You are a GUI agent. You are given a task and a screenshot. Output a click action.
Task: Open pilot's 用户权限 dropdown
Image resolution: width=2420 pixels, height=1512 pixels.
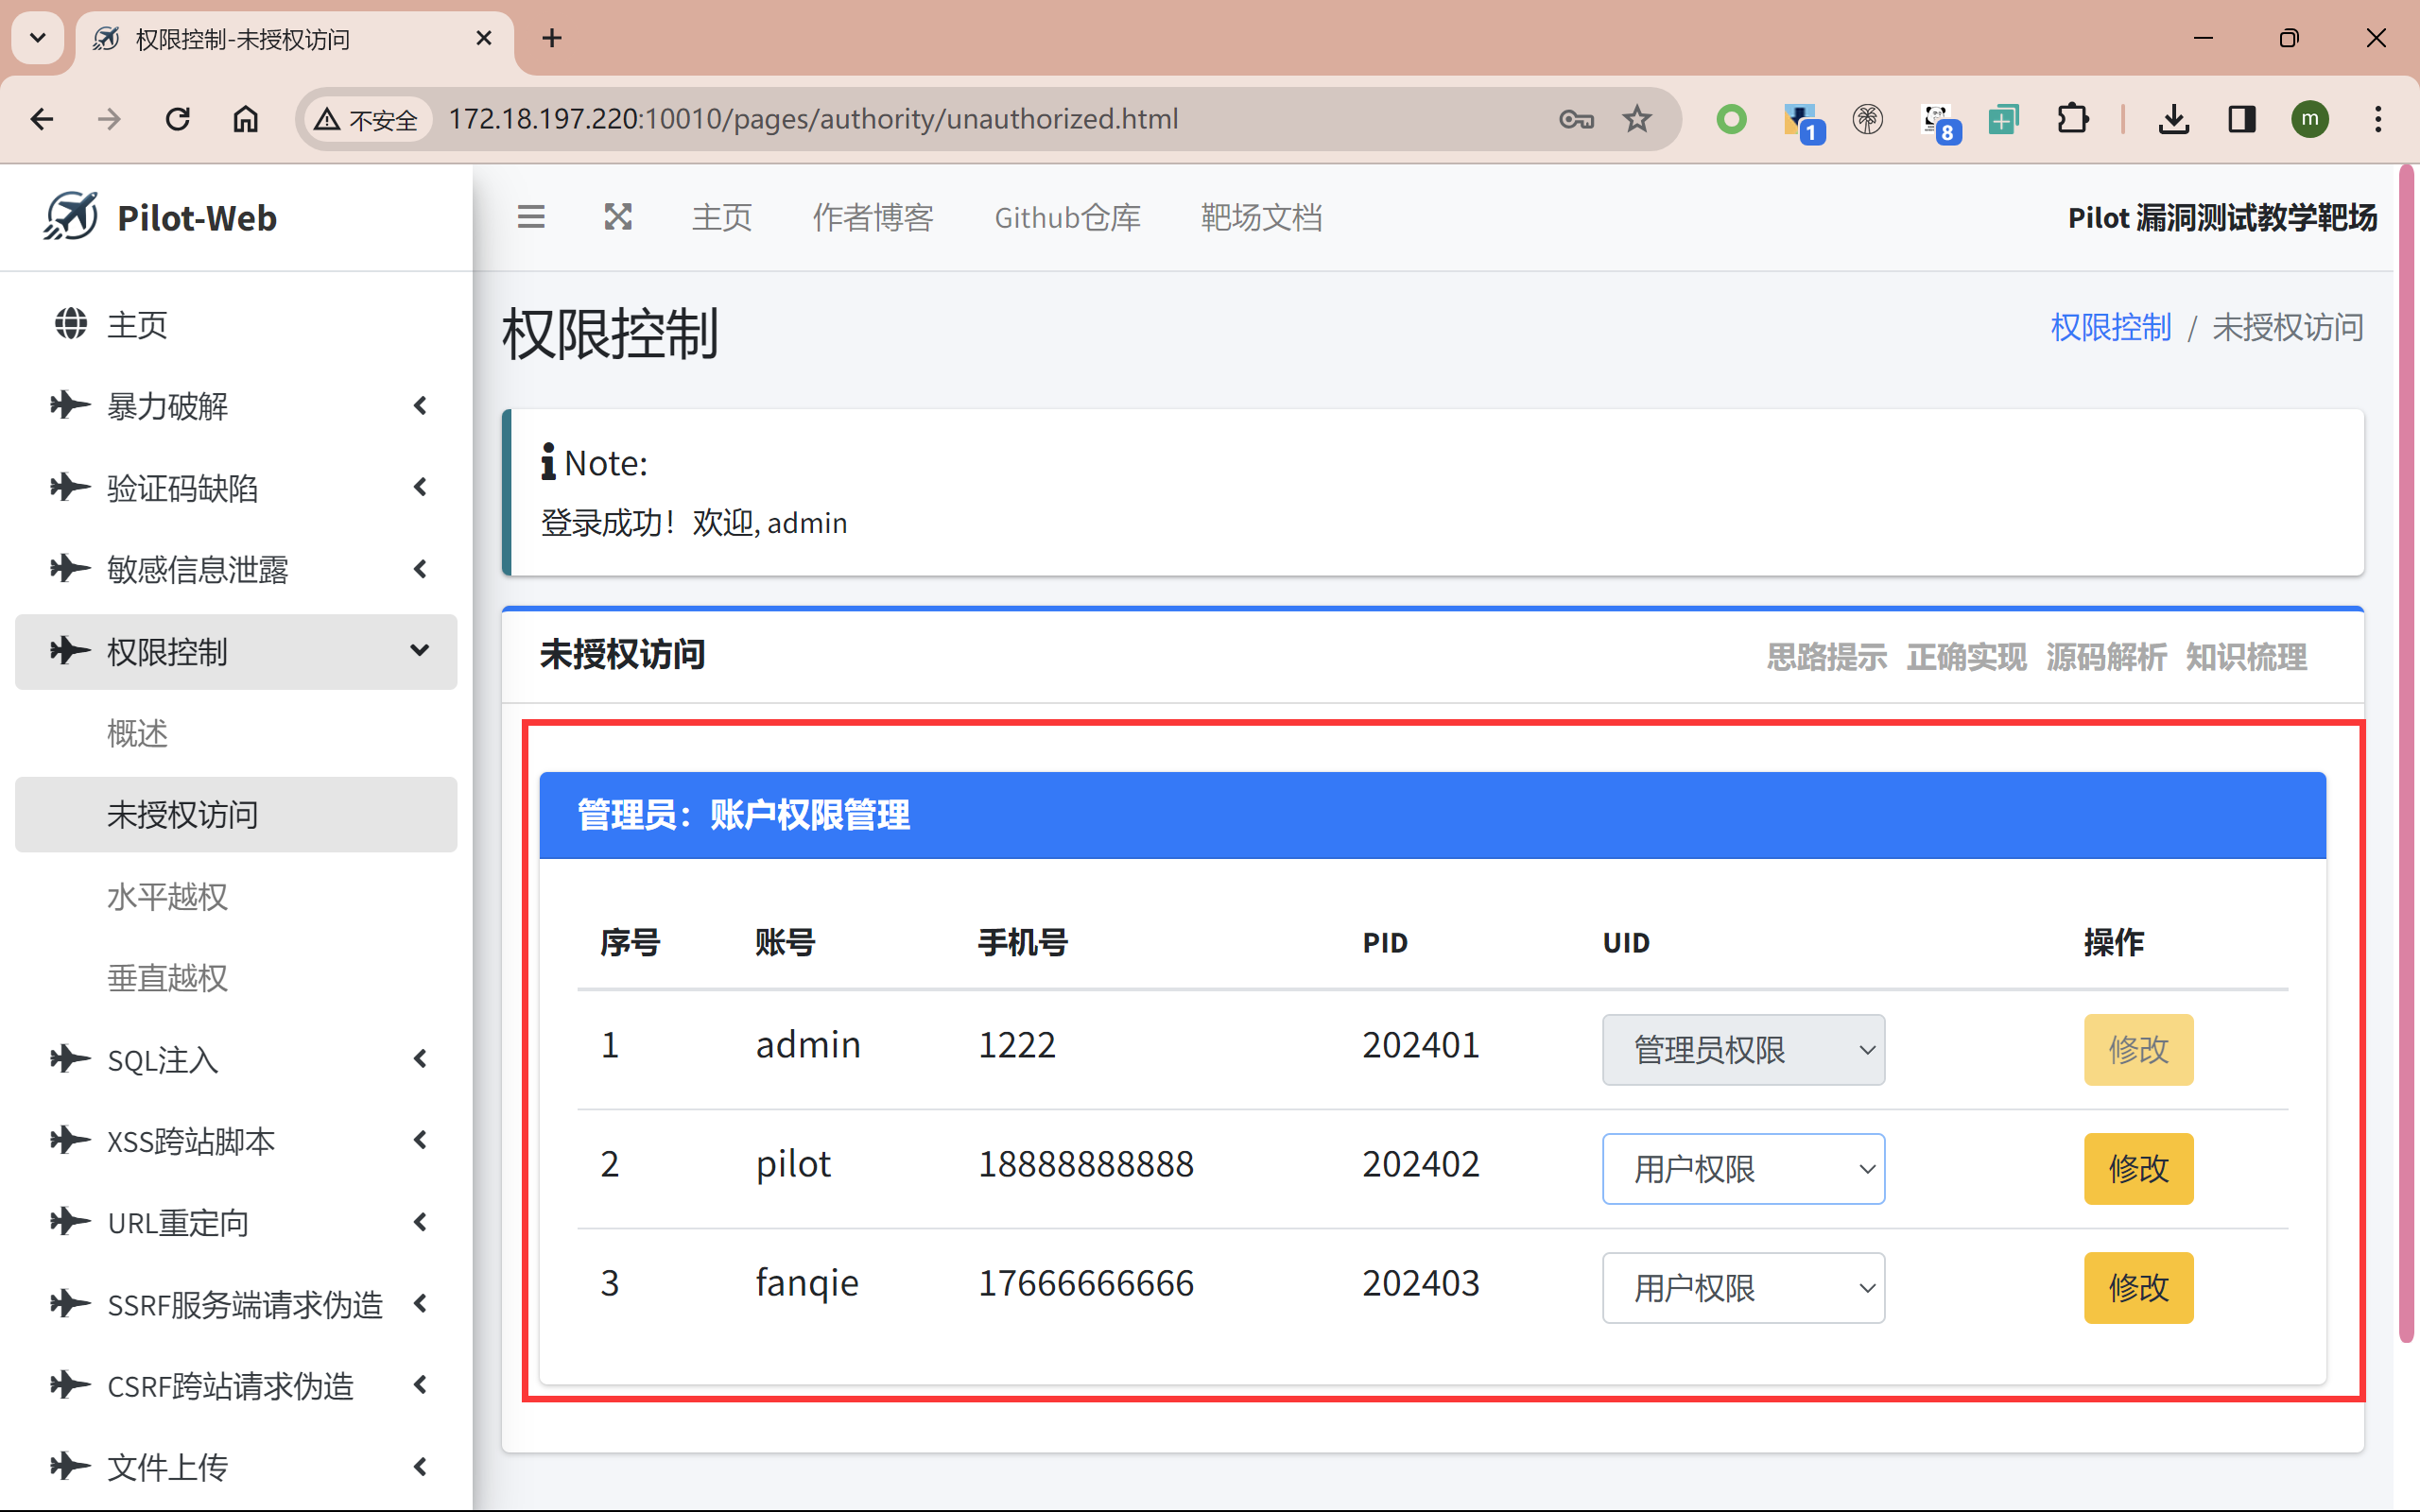click(1743, 1168)
